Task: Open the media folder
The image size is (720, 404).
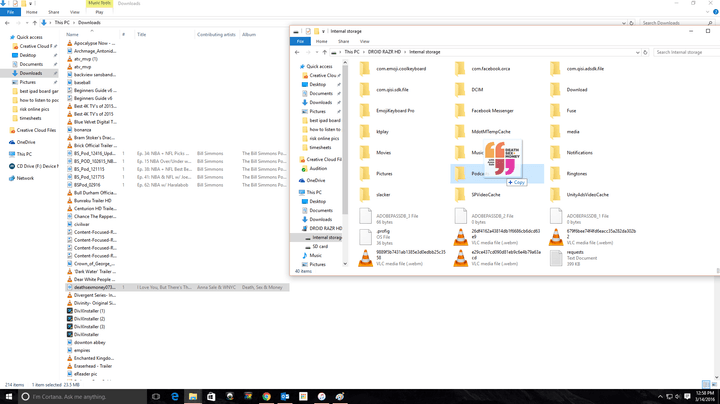Action: click(565, 132)
